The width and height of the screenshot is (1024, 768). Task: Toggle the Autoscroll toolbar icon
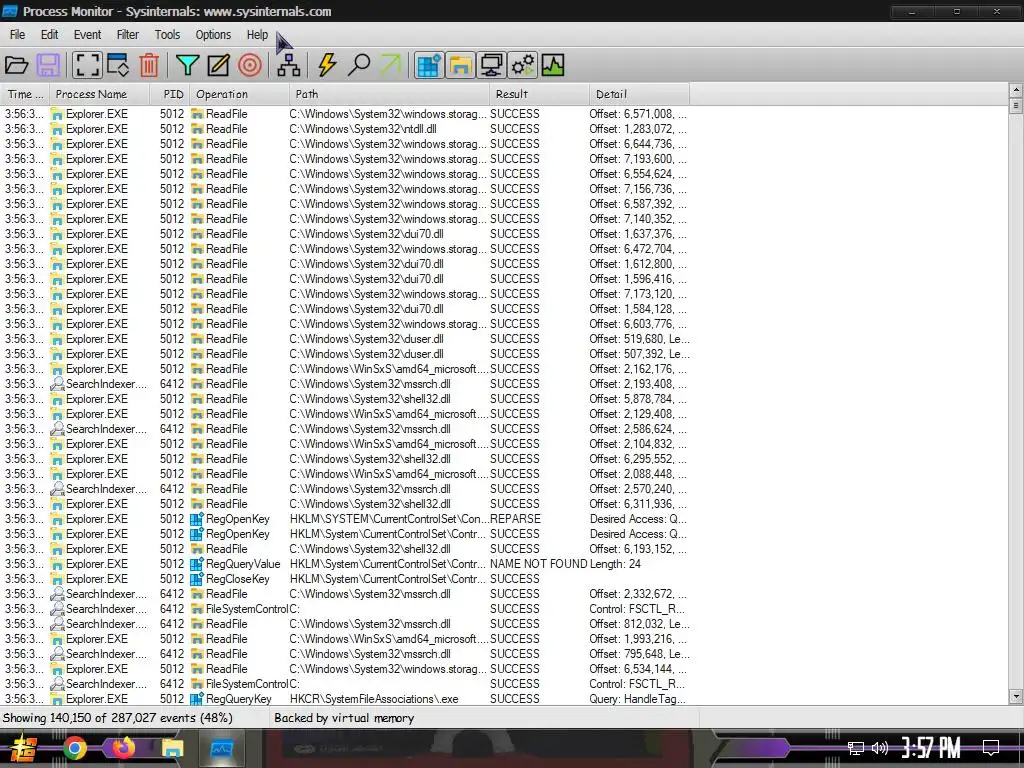point(118,65)
